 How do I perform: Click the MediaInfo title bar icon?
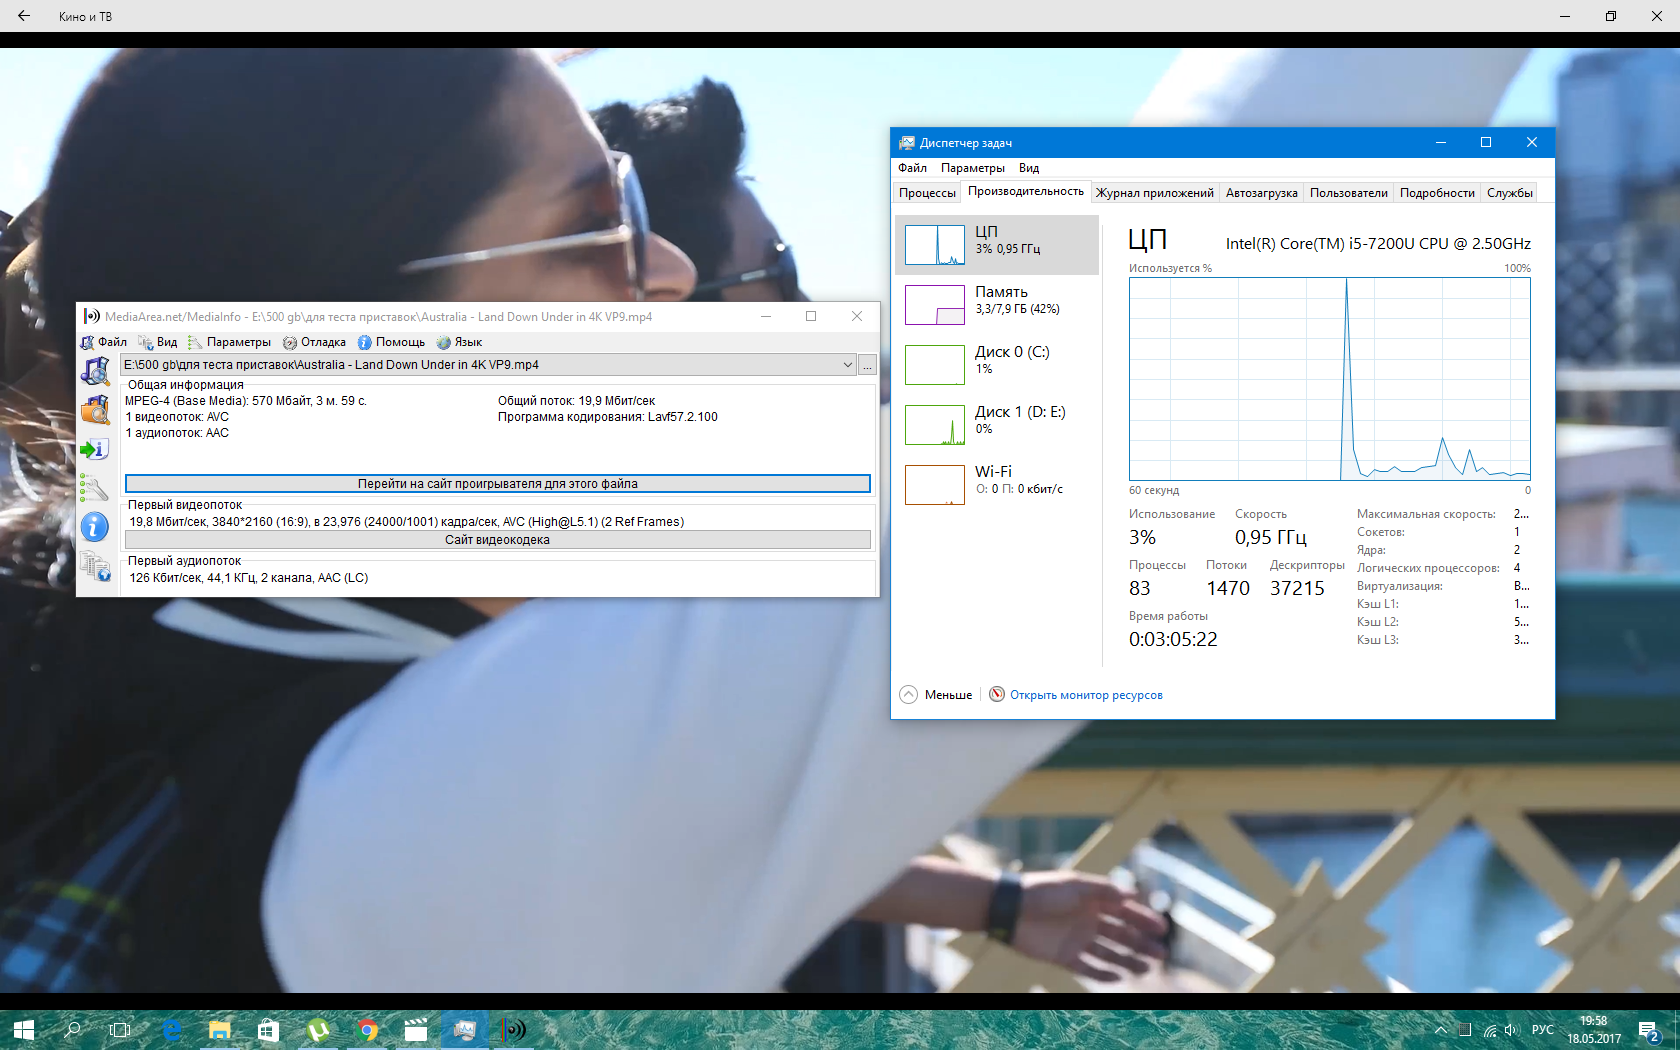pyautogui.click(x=92, y=317)
